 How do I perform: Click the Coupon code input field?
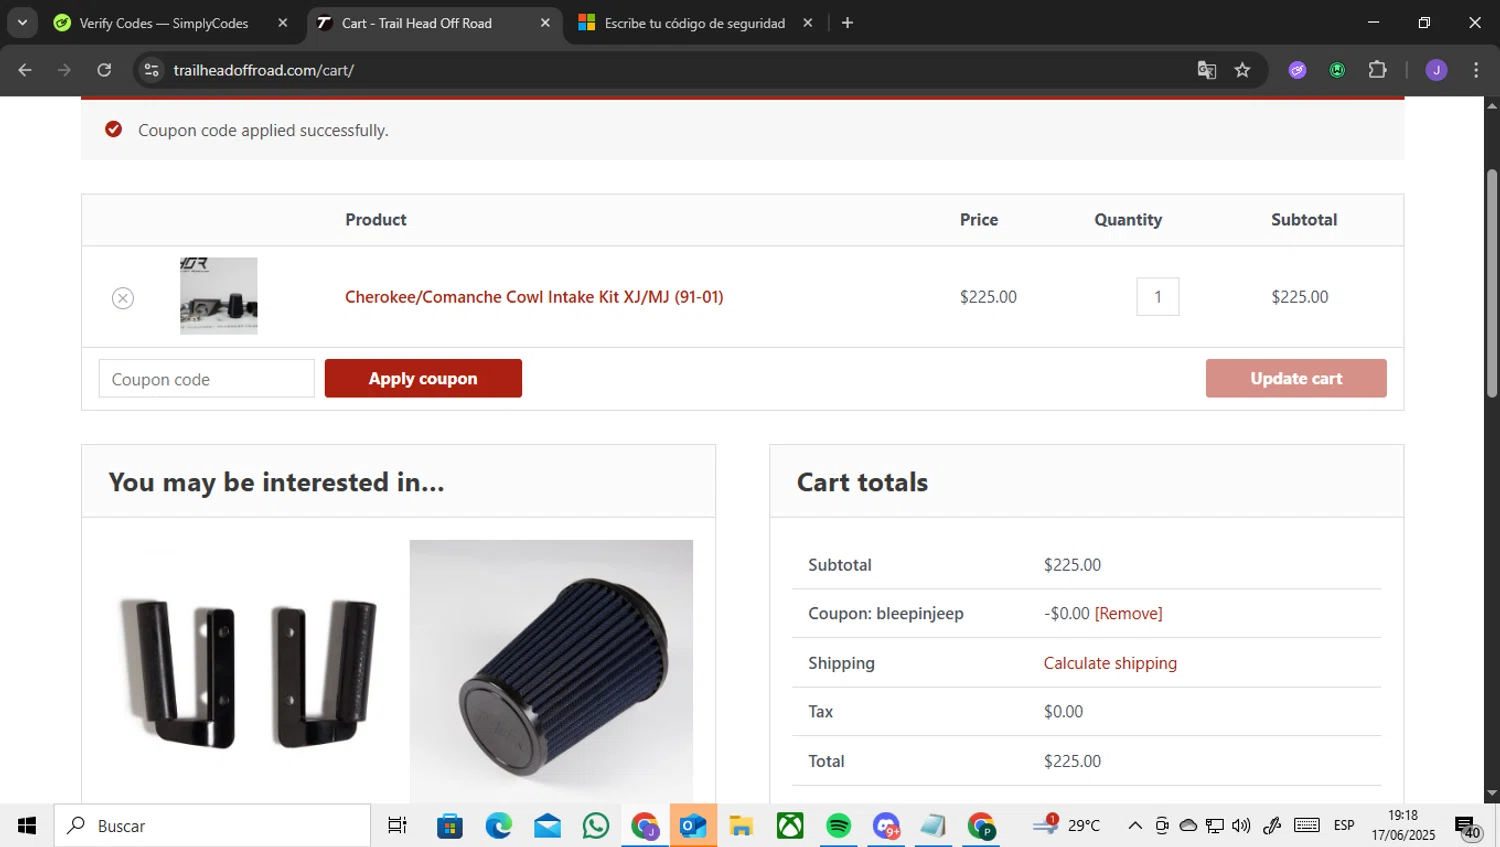pyautogui.click(x=206, y=379)
